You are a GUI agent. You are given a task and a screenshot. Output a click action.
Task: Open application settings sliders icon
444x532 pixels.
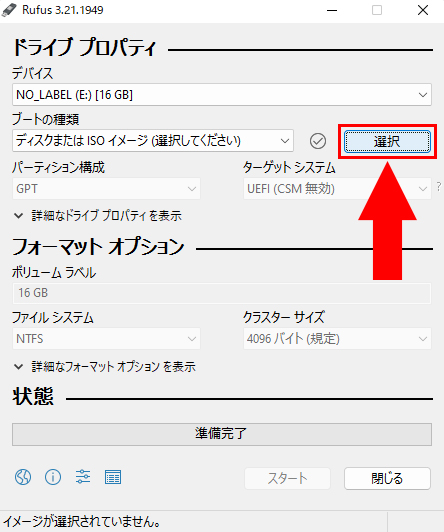coord(83,477)
